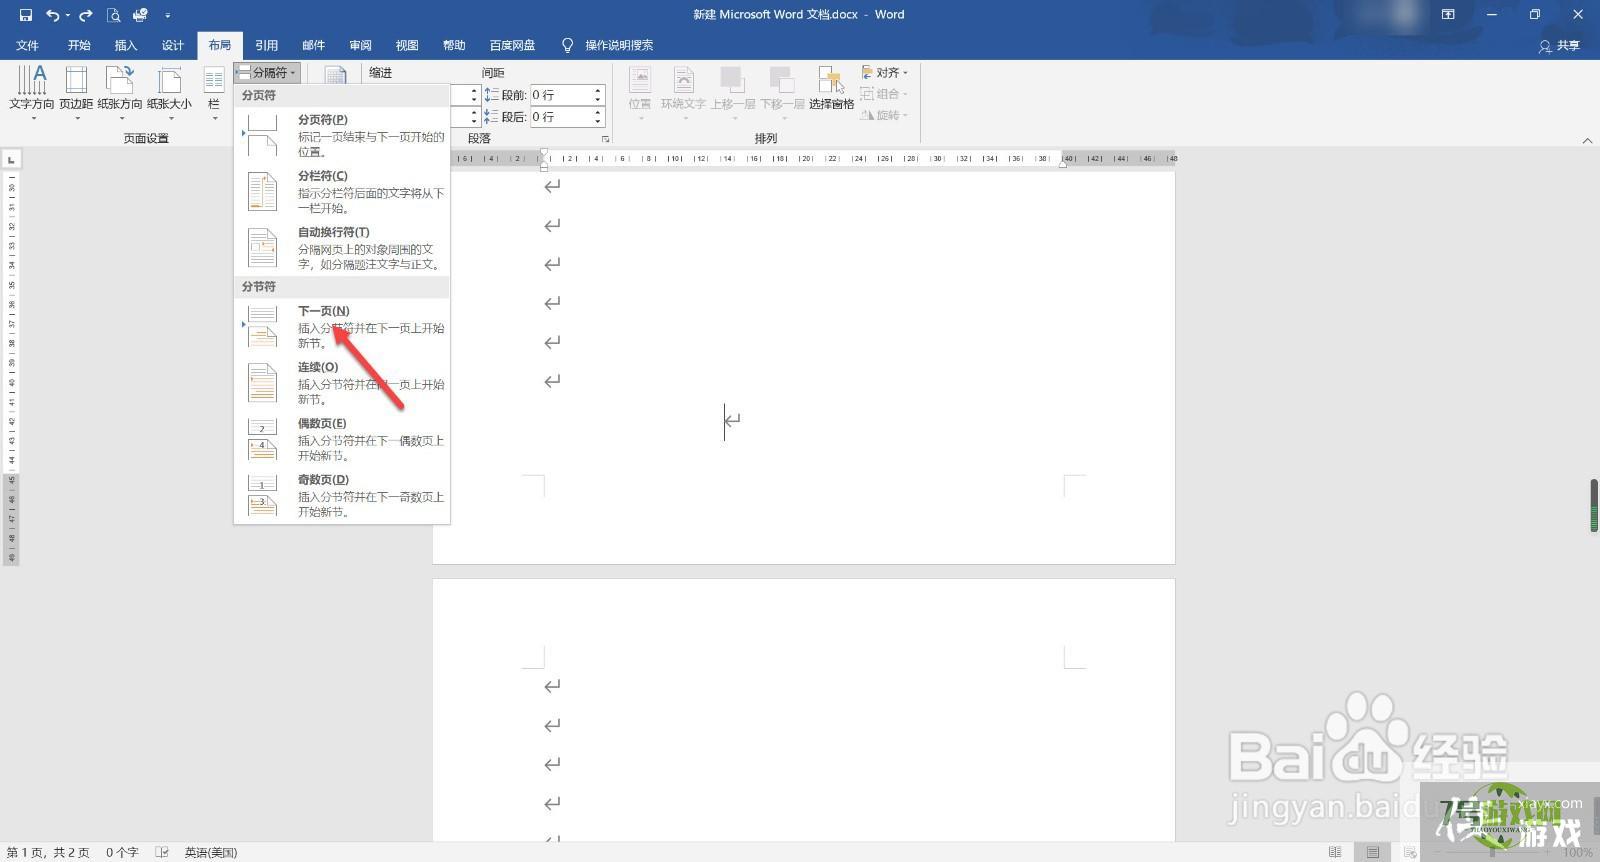
Task: Save the document with the floppy icon
Action: coord(26,15)
